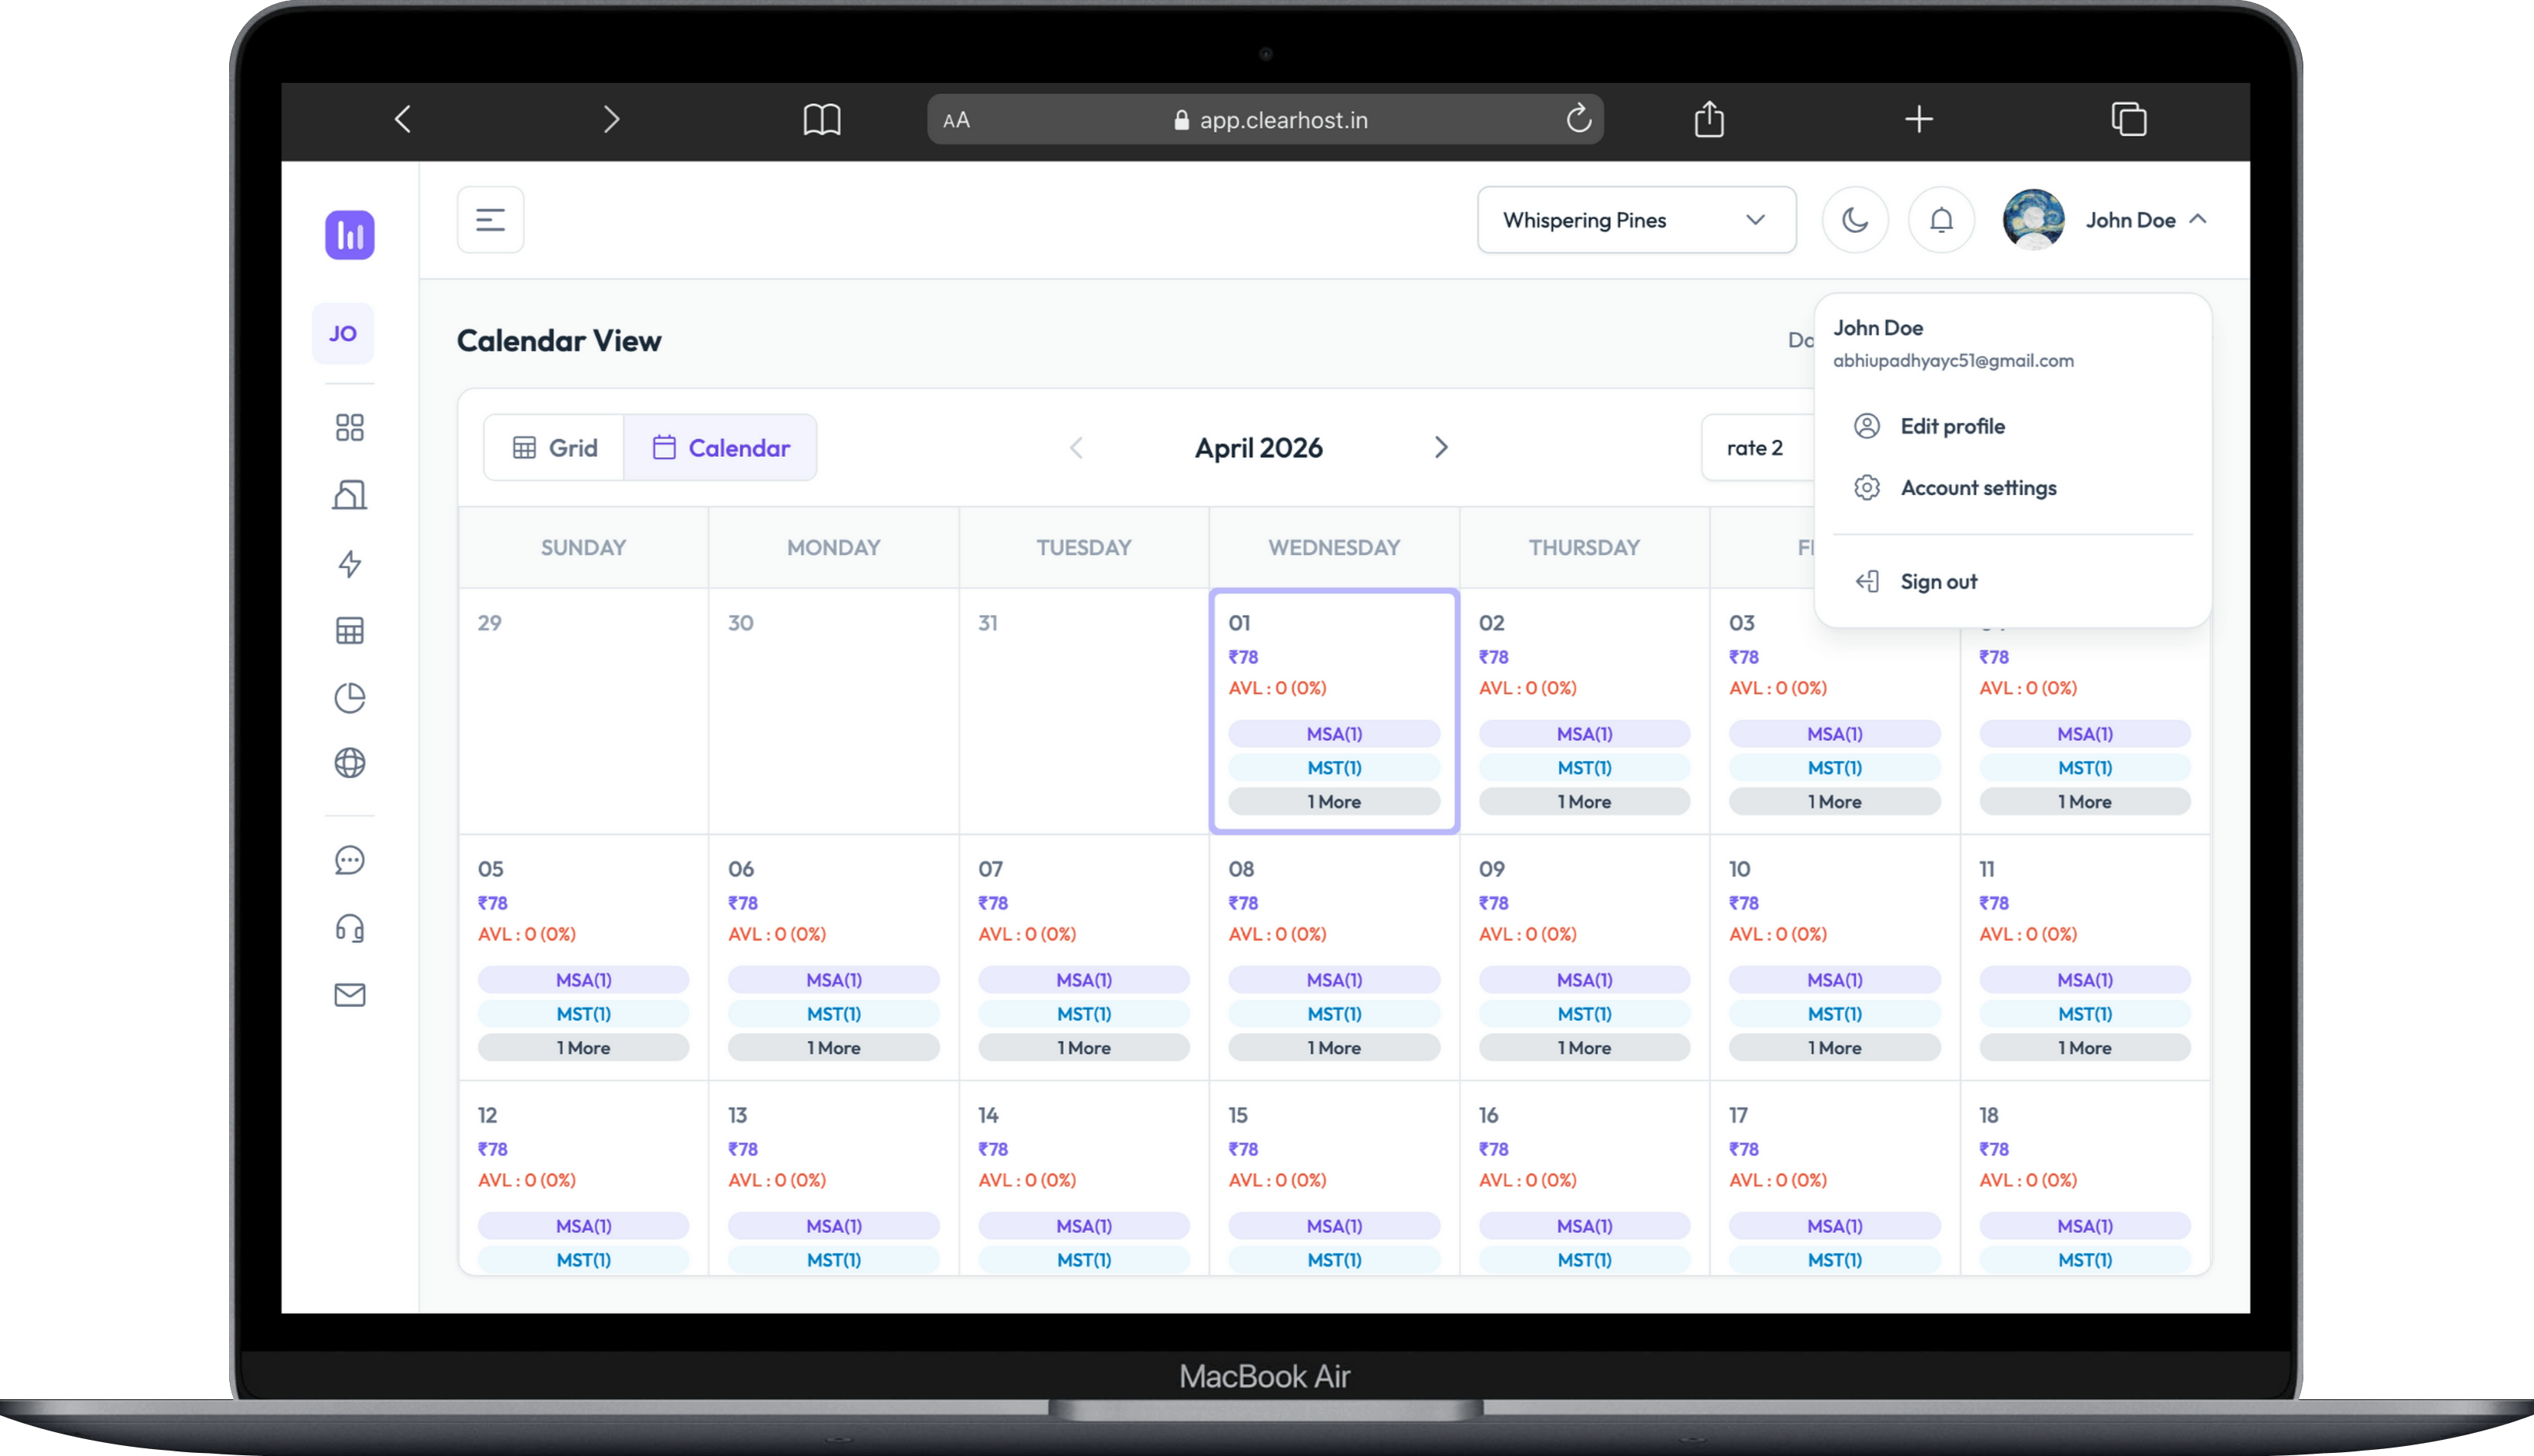Open the Whispering Pines property dropdown

(x=1636, y=220)
